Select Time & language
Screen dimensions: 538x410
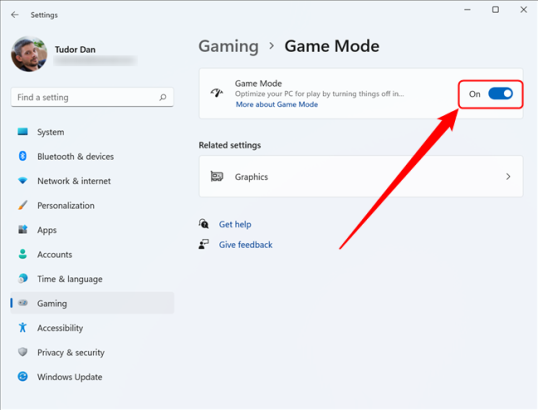point(92,279)
